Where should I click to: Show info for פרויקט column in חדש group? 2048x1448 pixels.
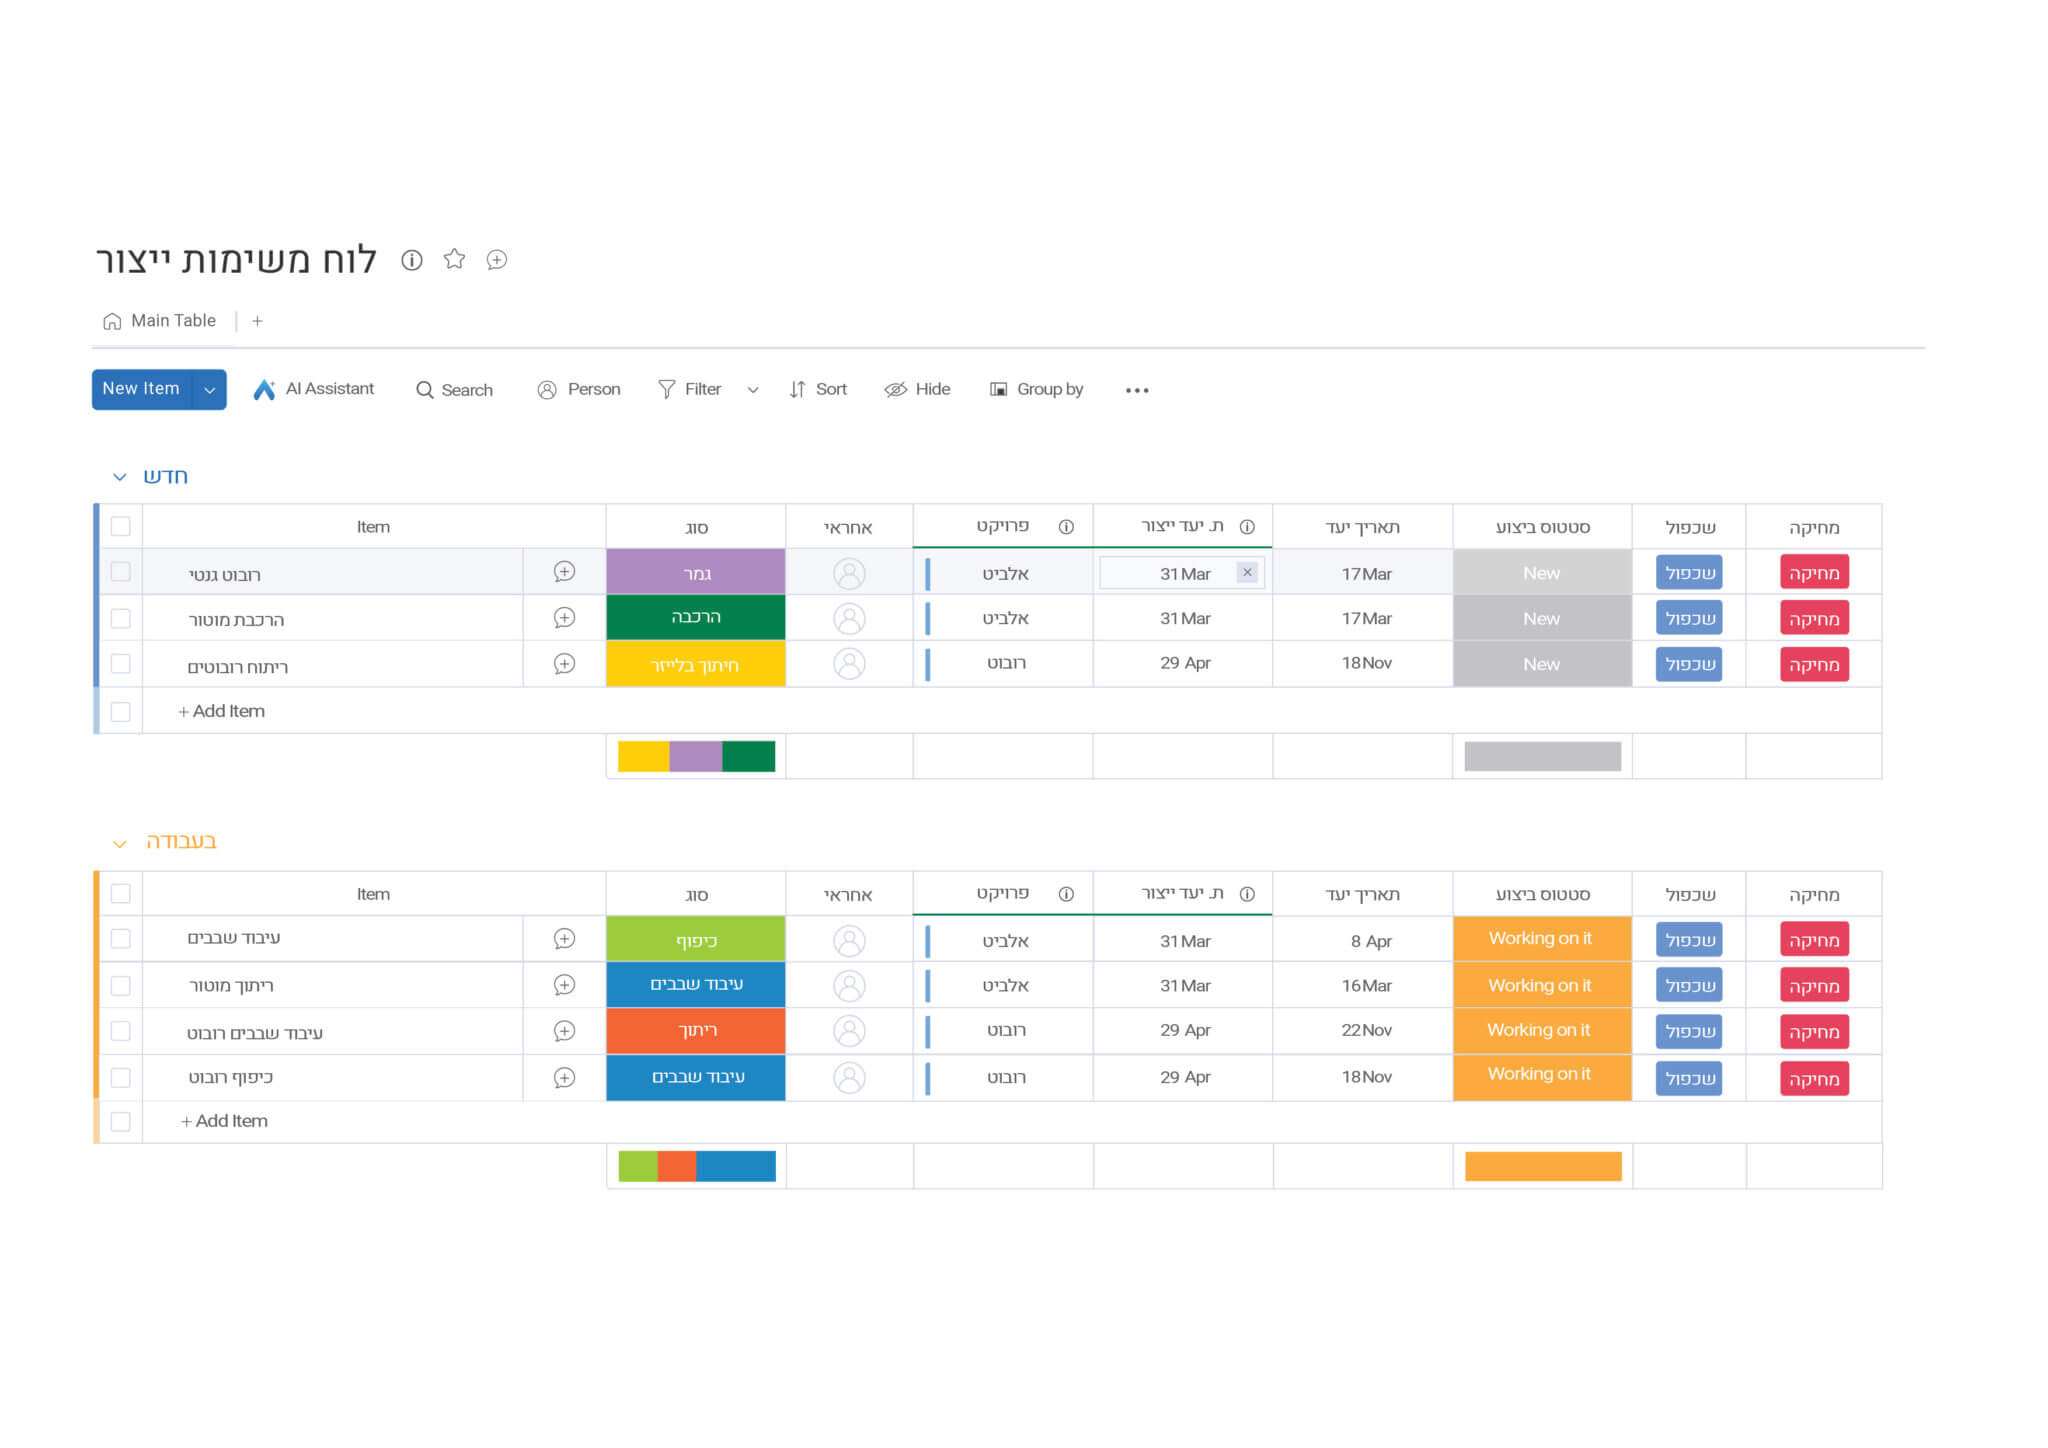pyautogui.click(x=1066, y=527)
